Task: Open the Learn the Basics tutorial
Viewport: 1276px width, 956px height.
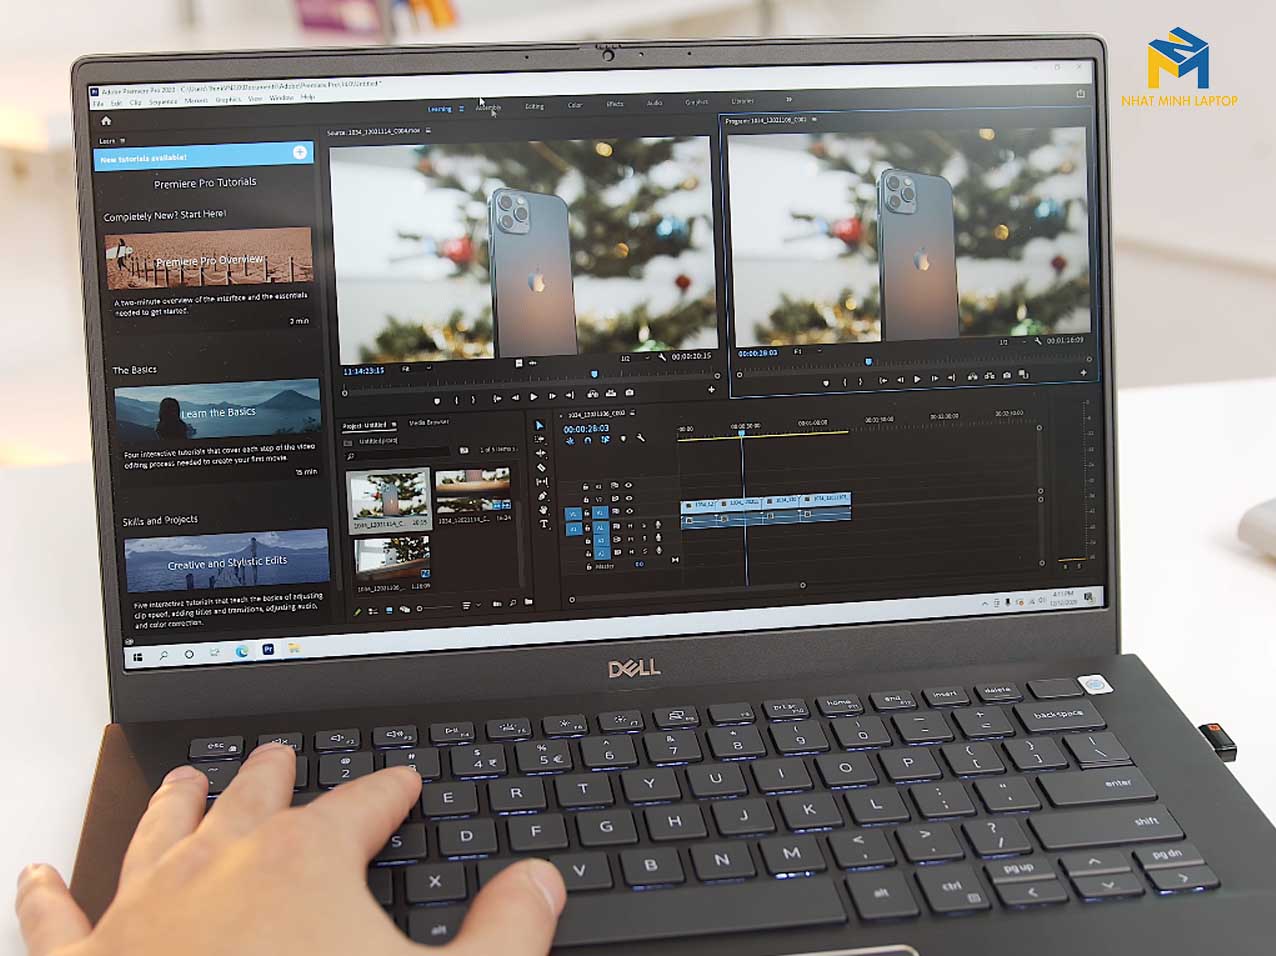Action: coord(217,409)
